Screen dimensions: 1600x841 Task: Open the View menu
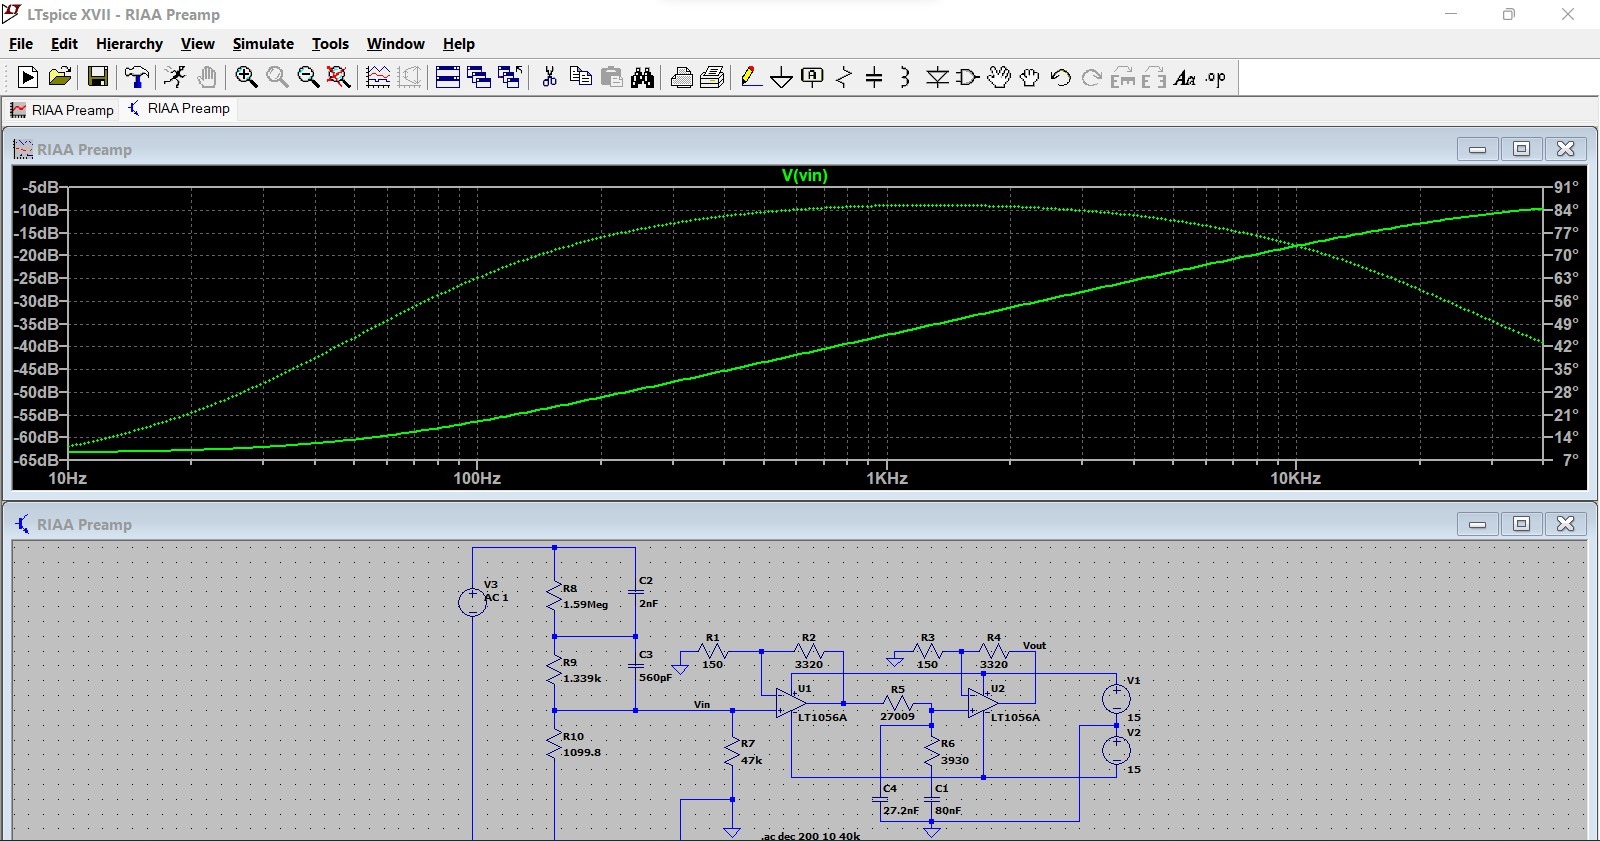pos(197,44)
